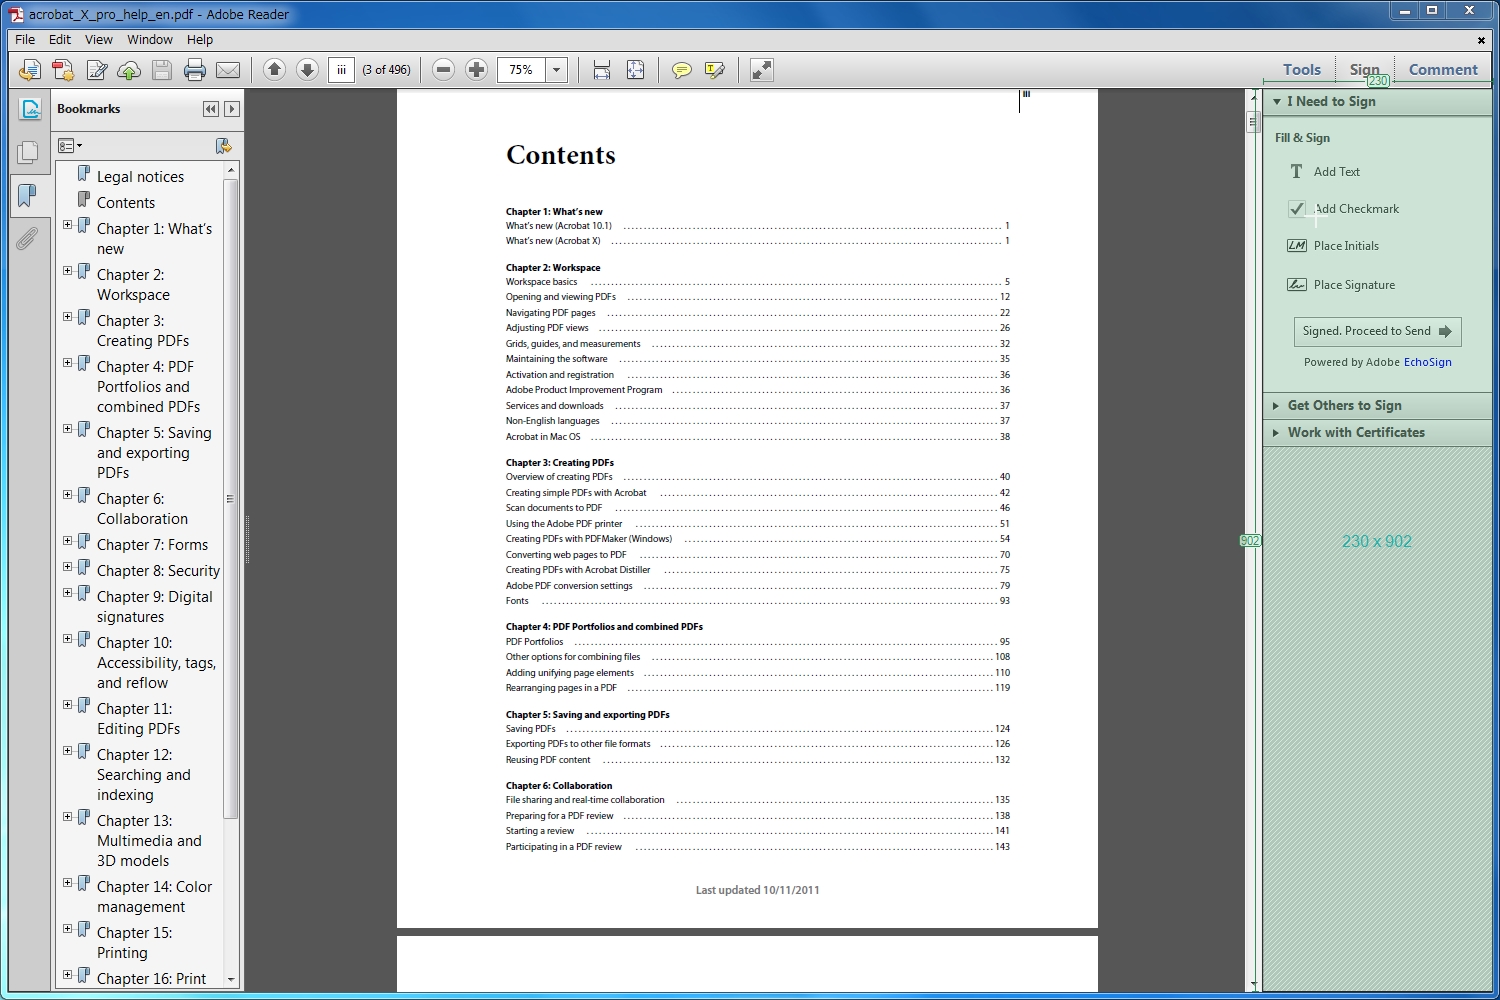Click 'Workspace basics' contents entry
The height and width of the screenshot is (1000, 1500).
point(541,282)
